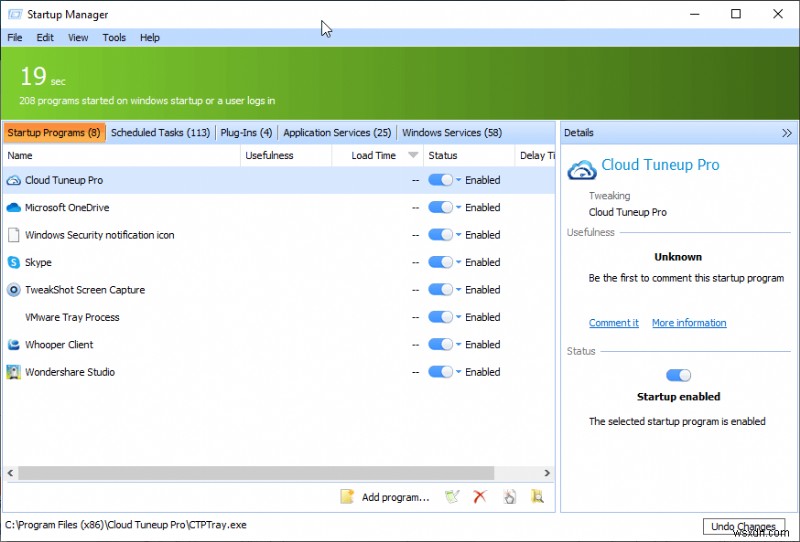Screen dimensions: 800x542
Task: Disable Microsoft OneDrive startup switch
Action: (440, 208)
